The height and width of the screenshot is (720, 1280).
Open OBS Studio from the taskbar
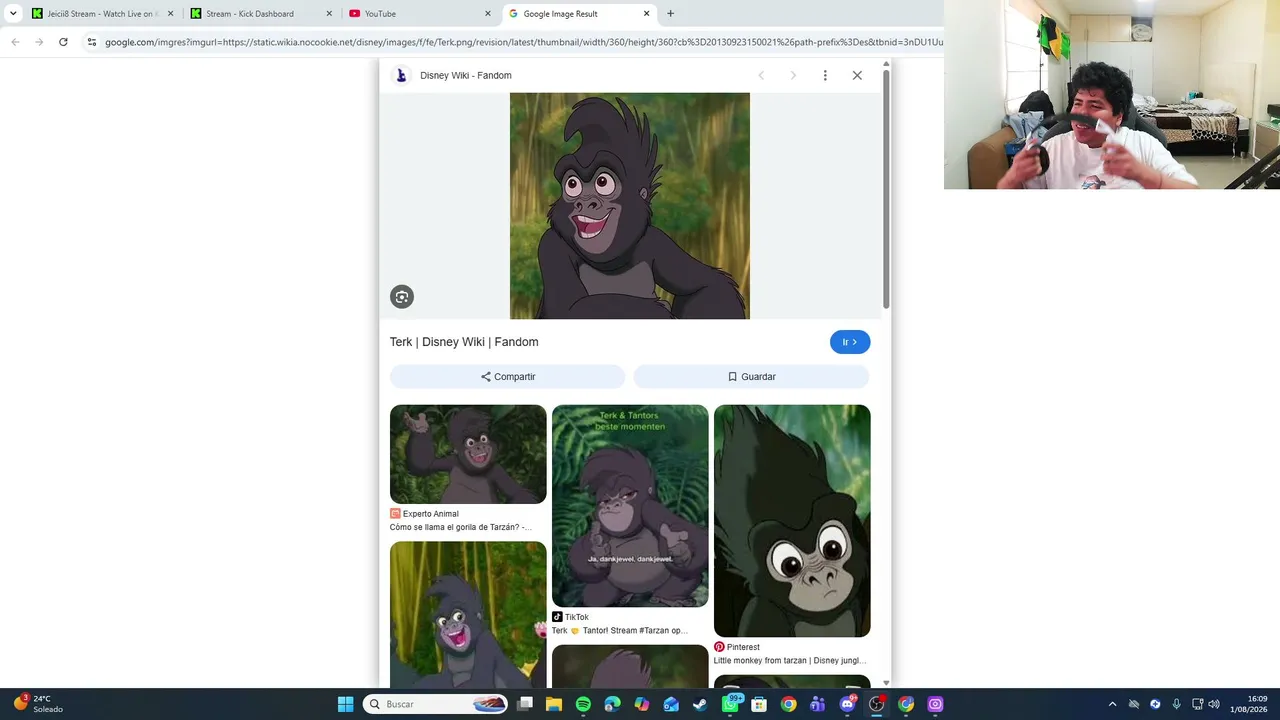click(877, 704)
